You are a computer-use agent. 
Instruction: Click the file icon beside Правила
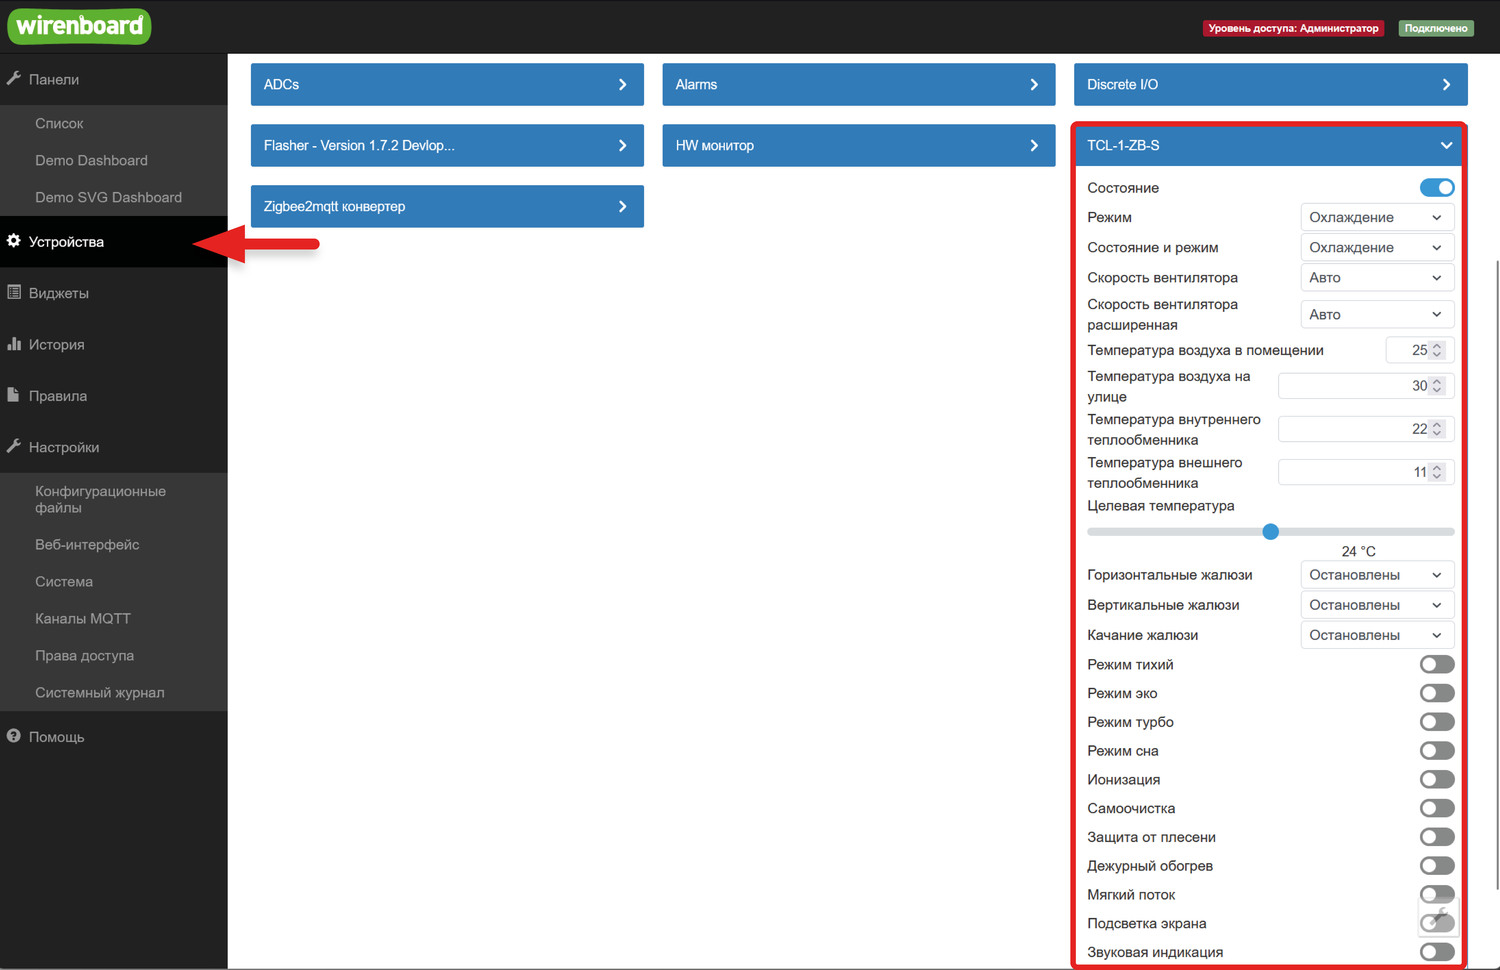(14, 395)
